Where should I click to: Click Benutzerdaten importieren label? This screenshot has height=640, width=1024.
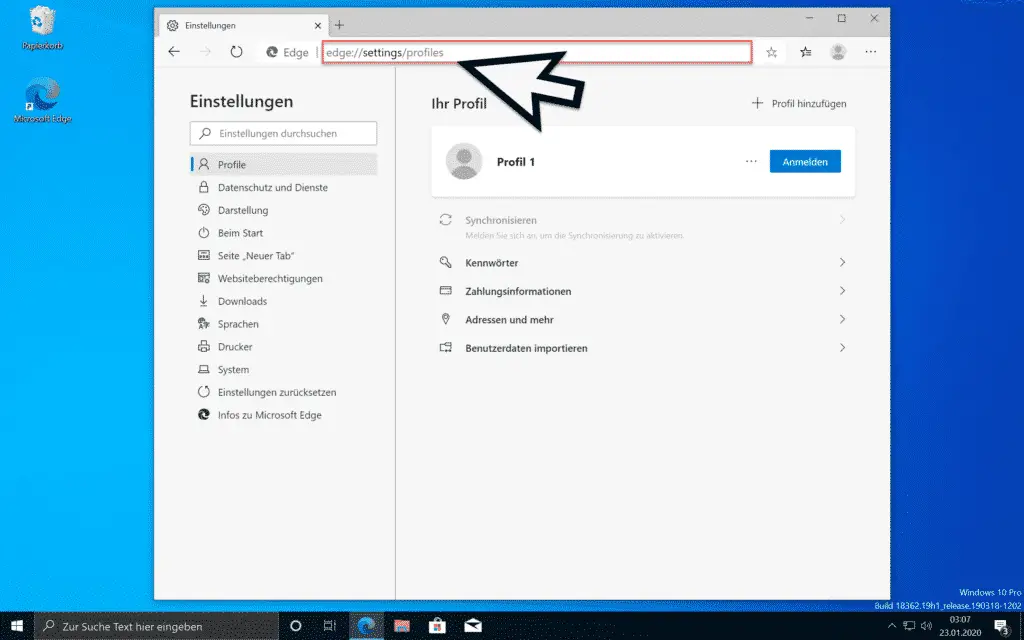click(x=526, y=349)
